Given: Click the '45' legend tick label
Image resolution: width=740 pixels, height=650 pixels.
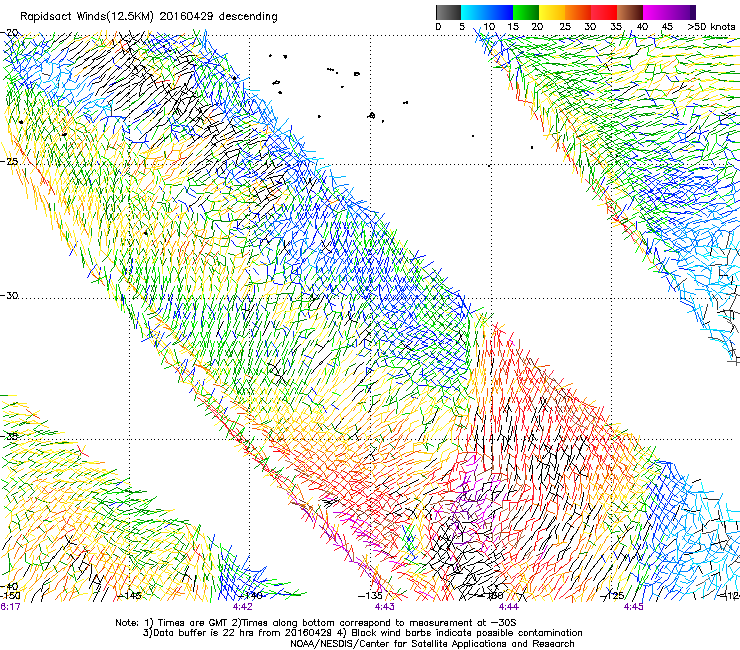Looking at the screenshot, I should click(x=667, y=26).
